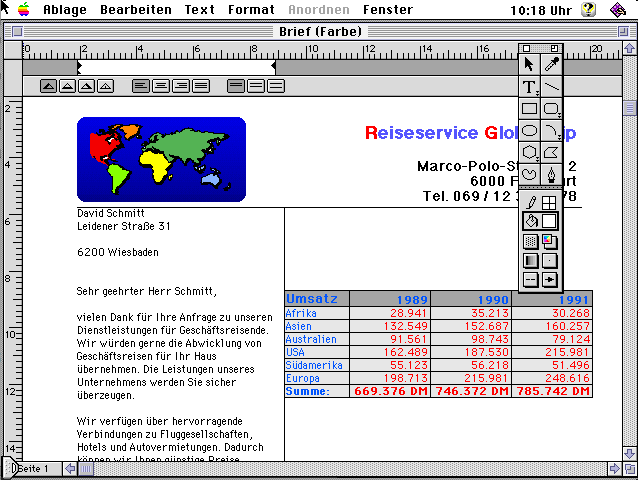Select the freehand shape tool

click(529, 175)
